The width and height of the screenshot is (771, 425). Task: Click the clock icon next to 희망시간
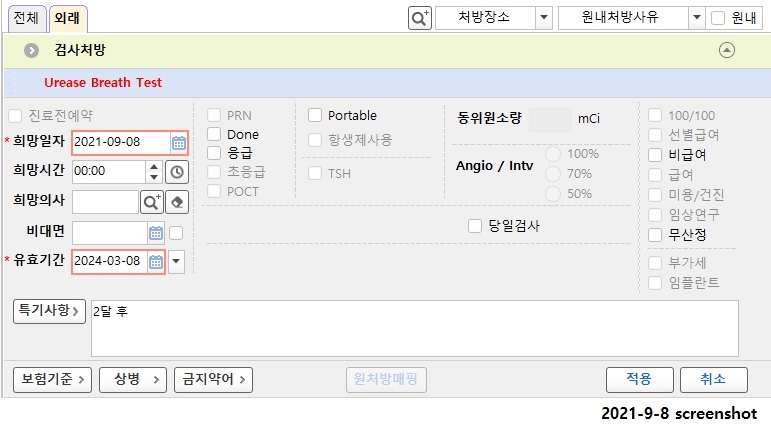177,172
